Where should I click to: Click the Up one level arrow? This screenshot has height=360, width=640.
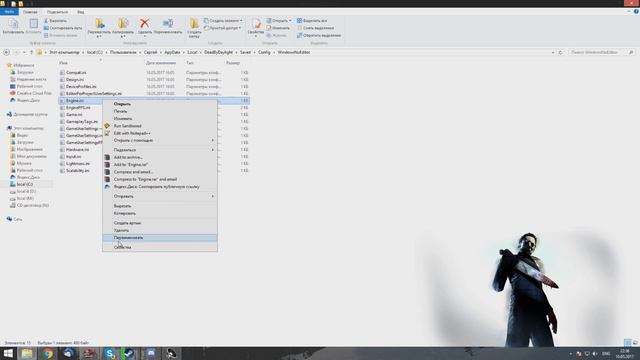(x=31, y=52)
